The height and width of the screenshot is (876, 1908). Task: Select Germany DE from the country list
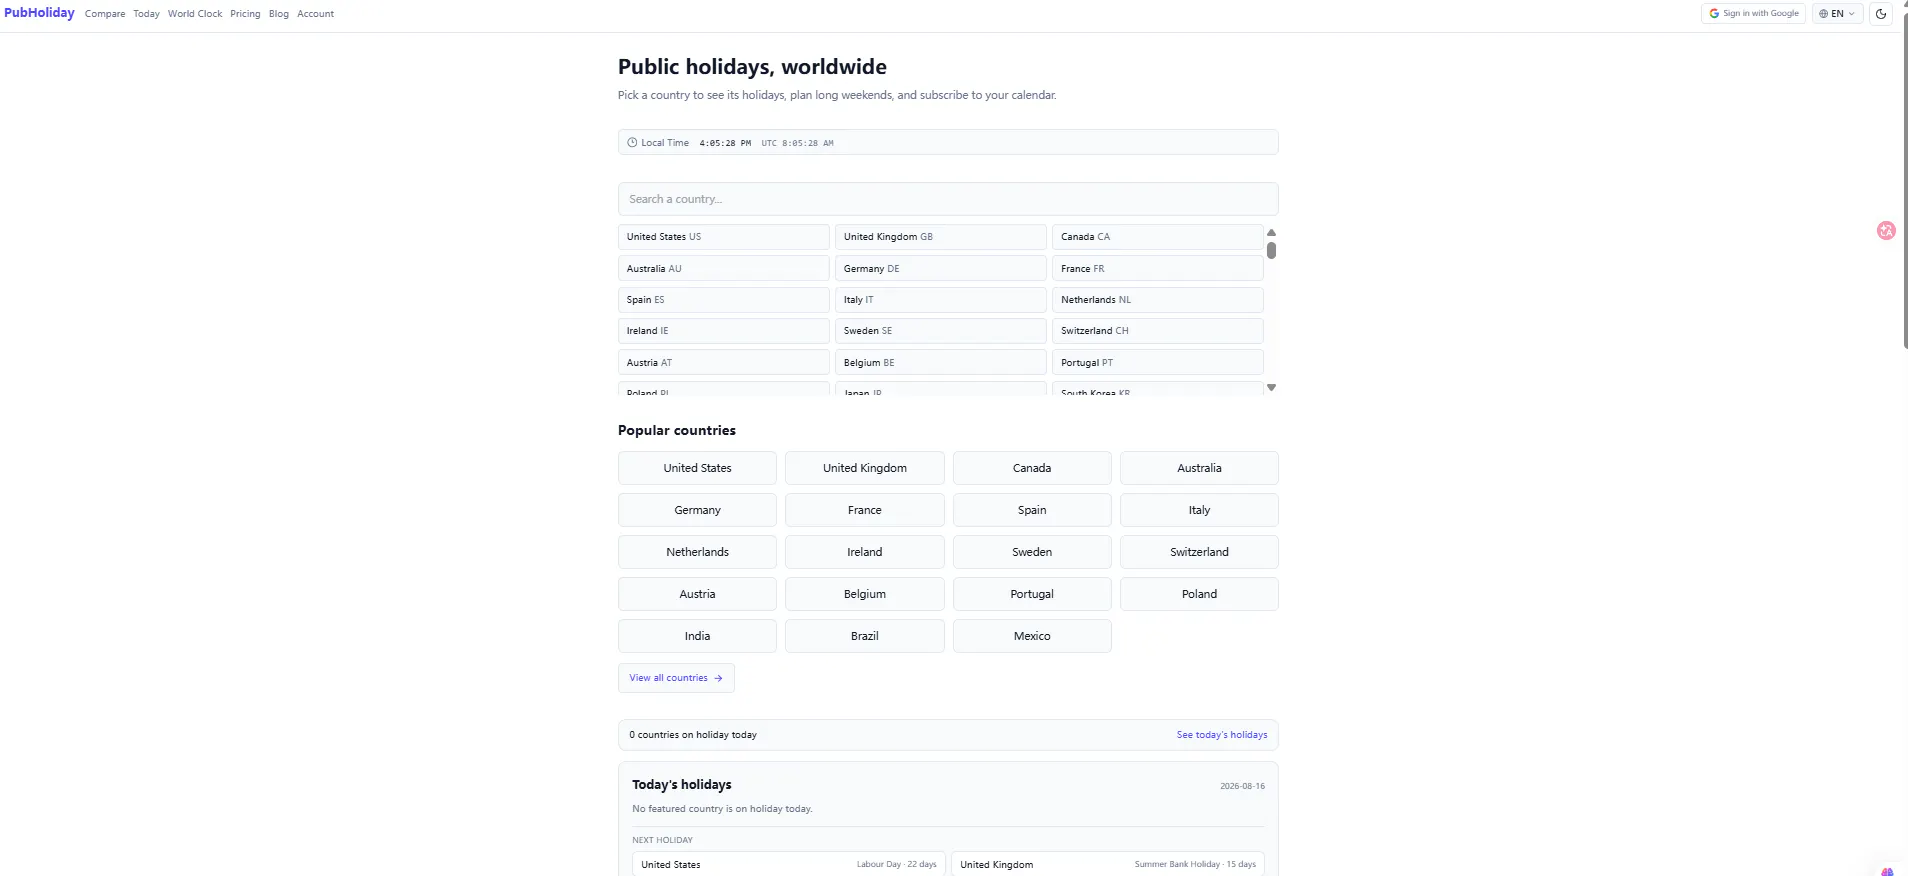[940, 269]
